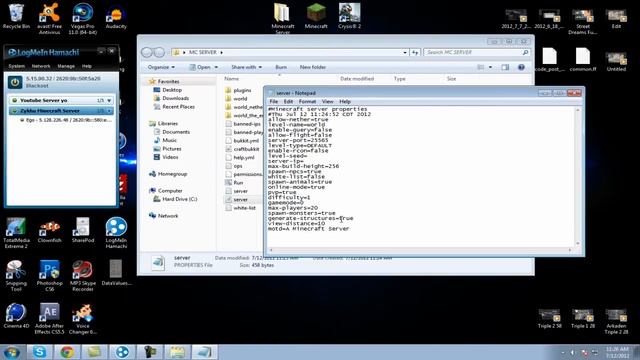The image size is (640, 360).
Task: Launch Photoshop CS6 from the desktop
Action: click(x=49, y=276)
